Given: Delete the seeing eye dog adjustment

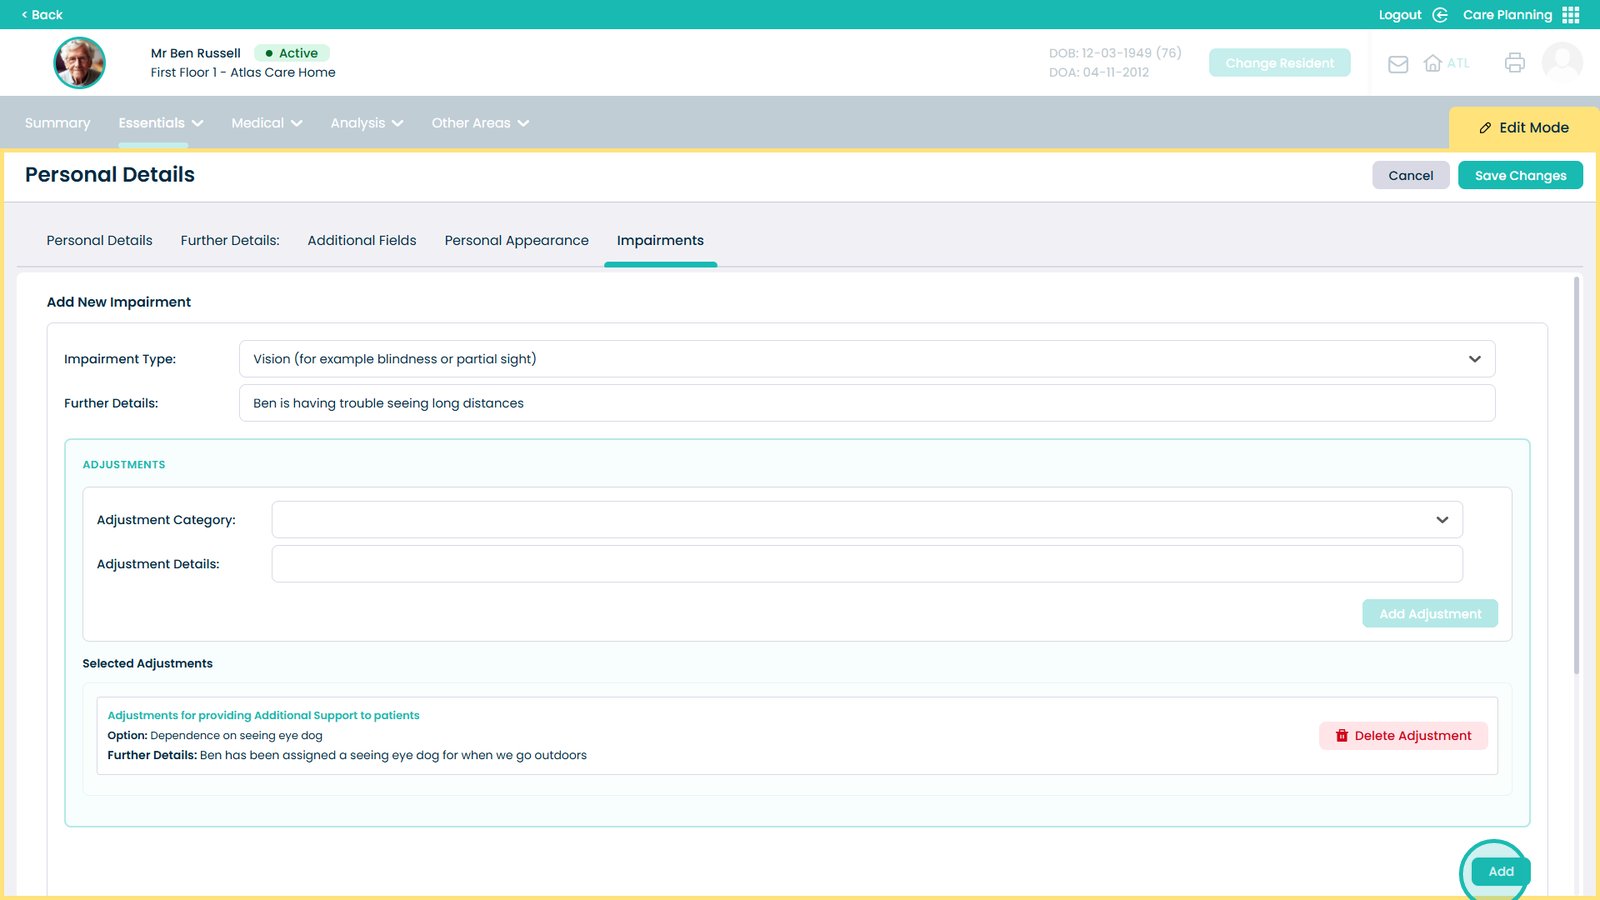Looking at the screenshot, I should 1402,736.
